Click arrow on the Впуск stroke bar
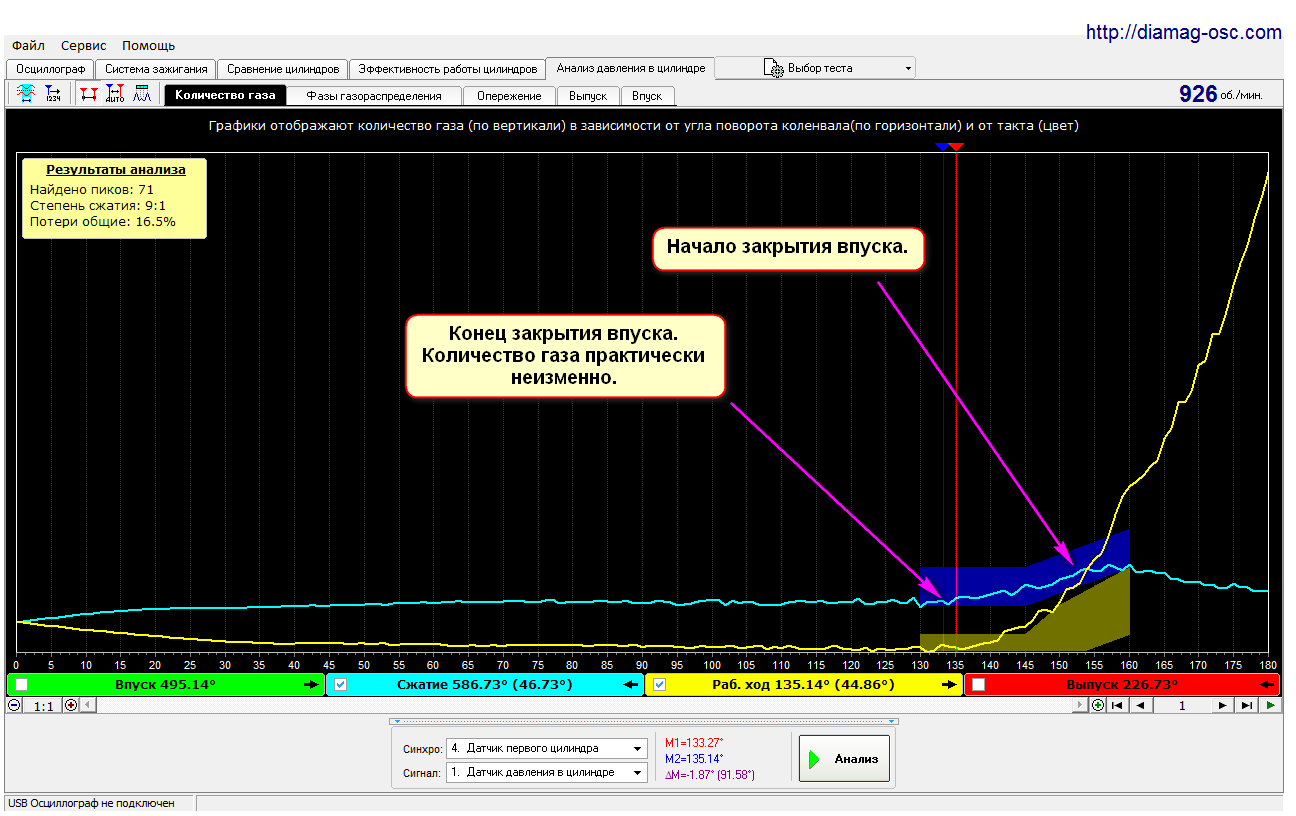 pyautogui.click(x=312, y=685)
